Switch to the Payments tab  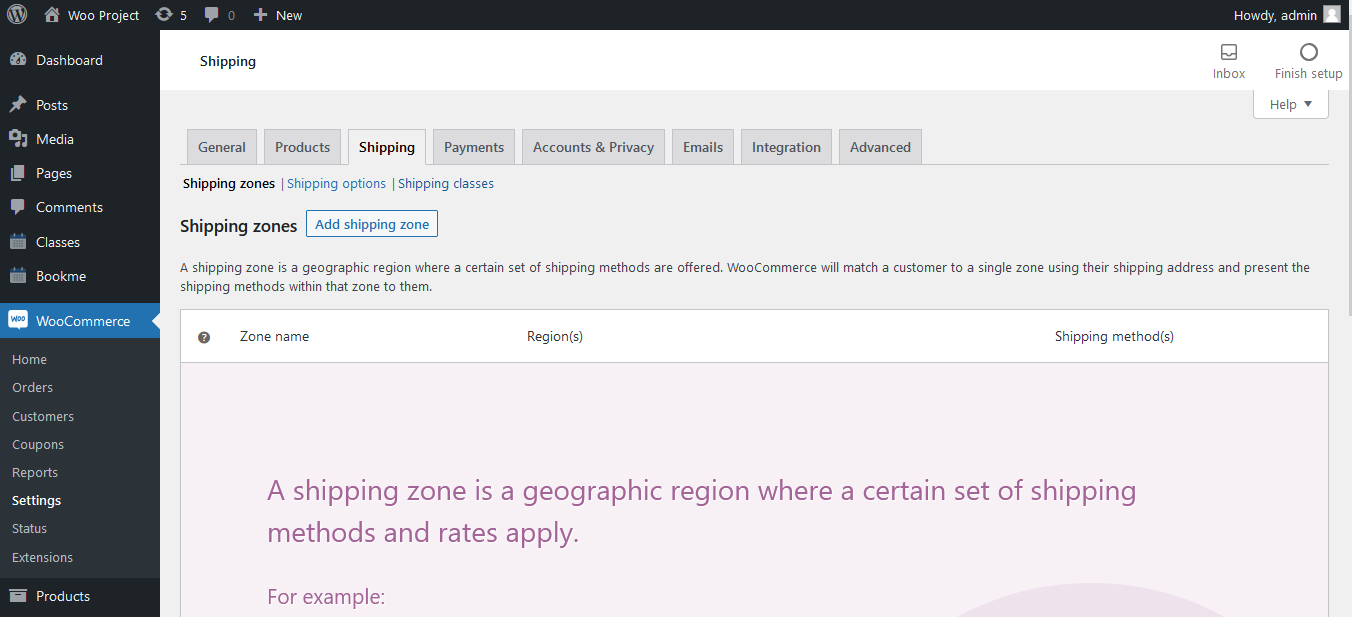point(474,147)
